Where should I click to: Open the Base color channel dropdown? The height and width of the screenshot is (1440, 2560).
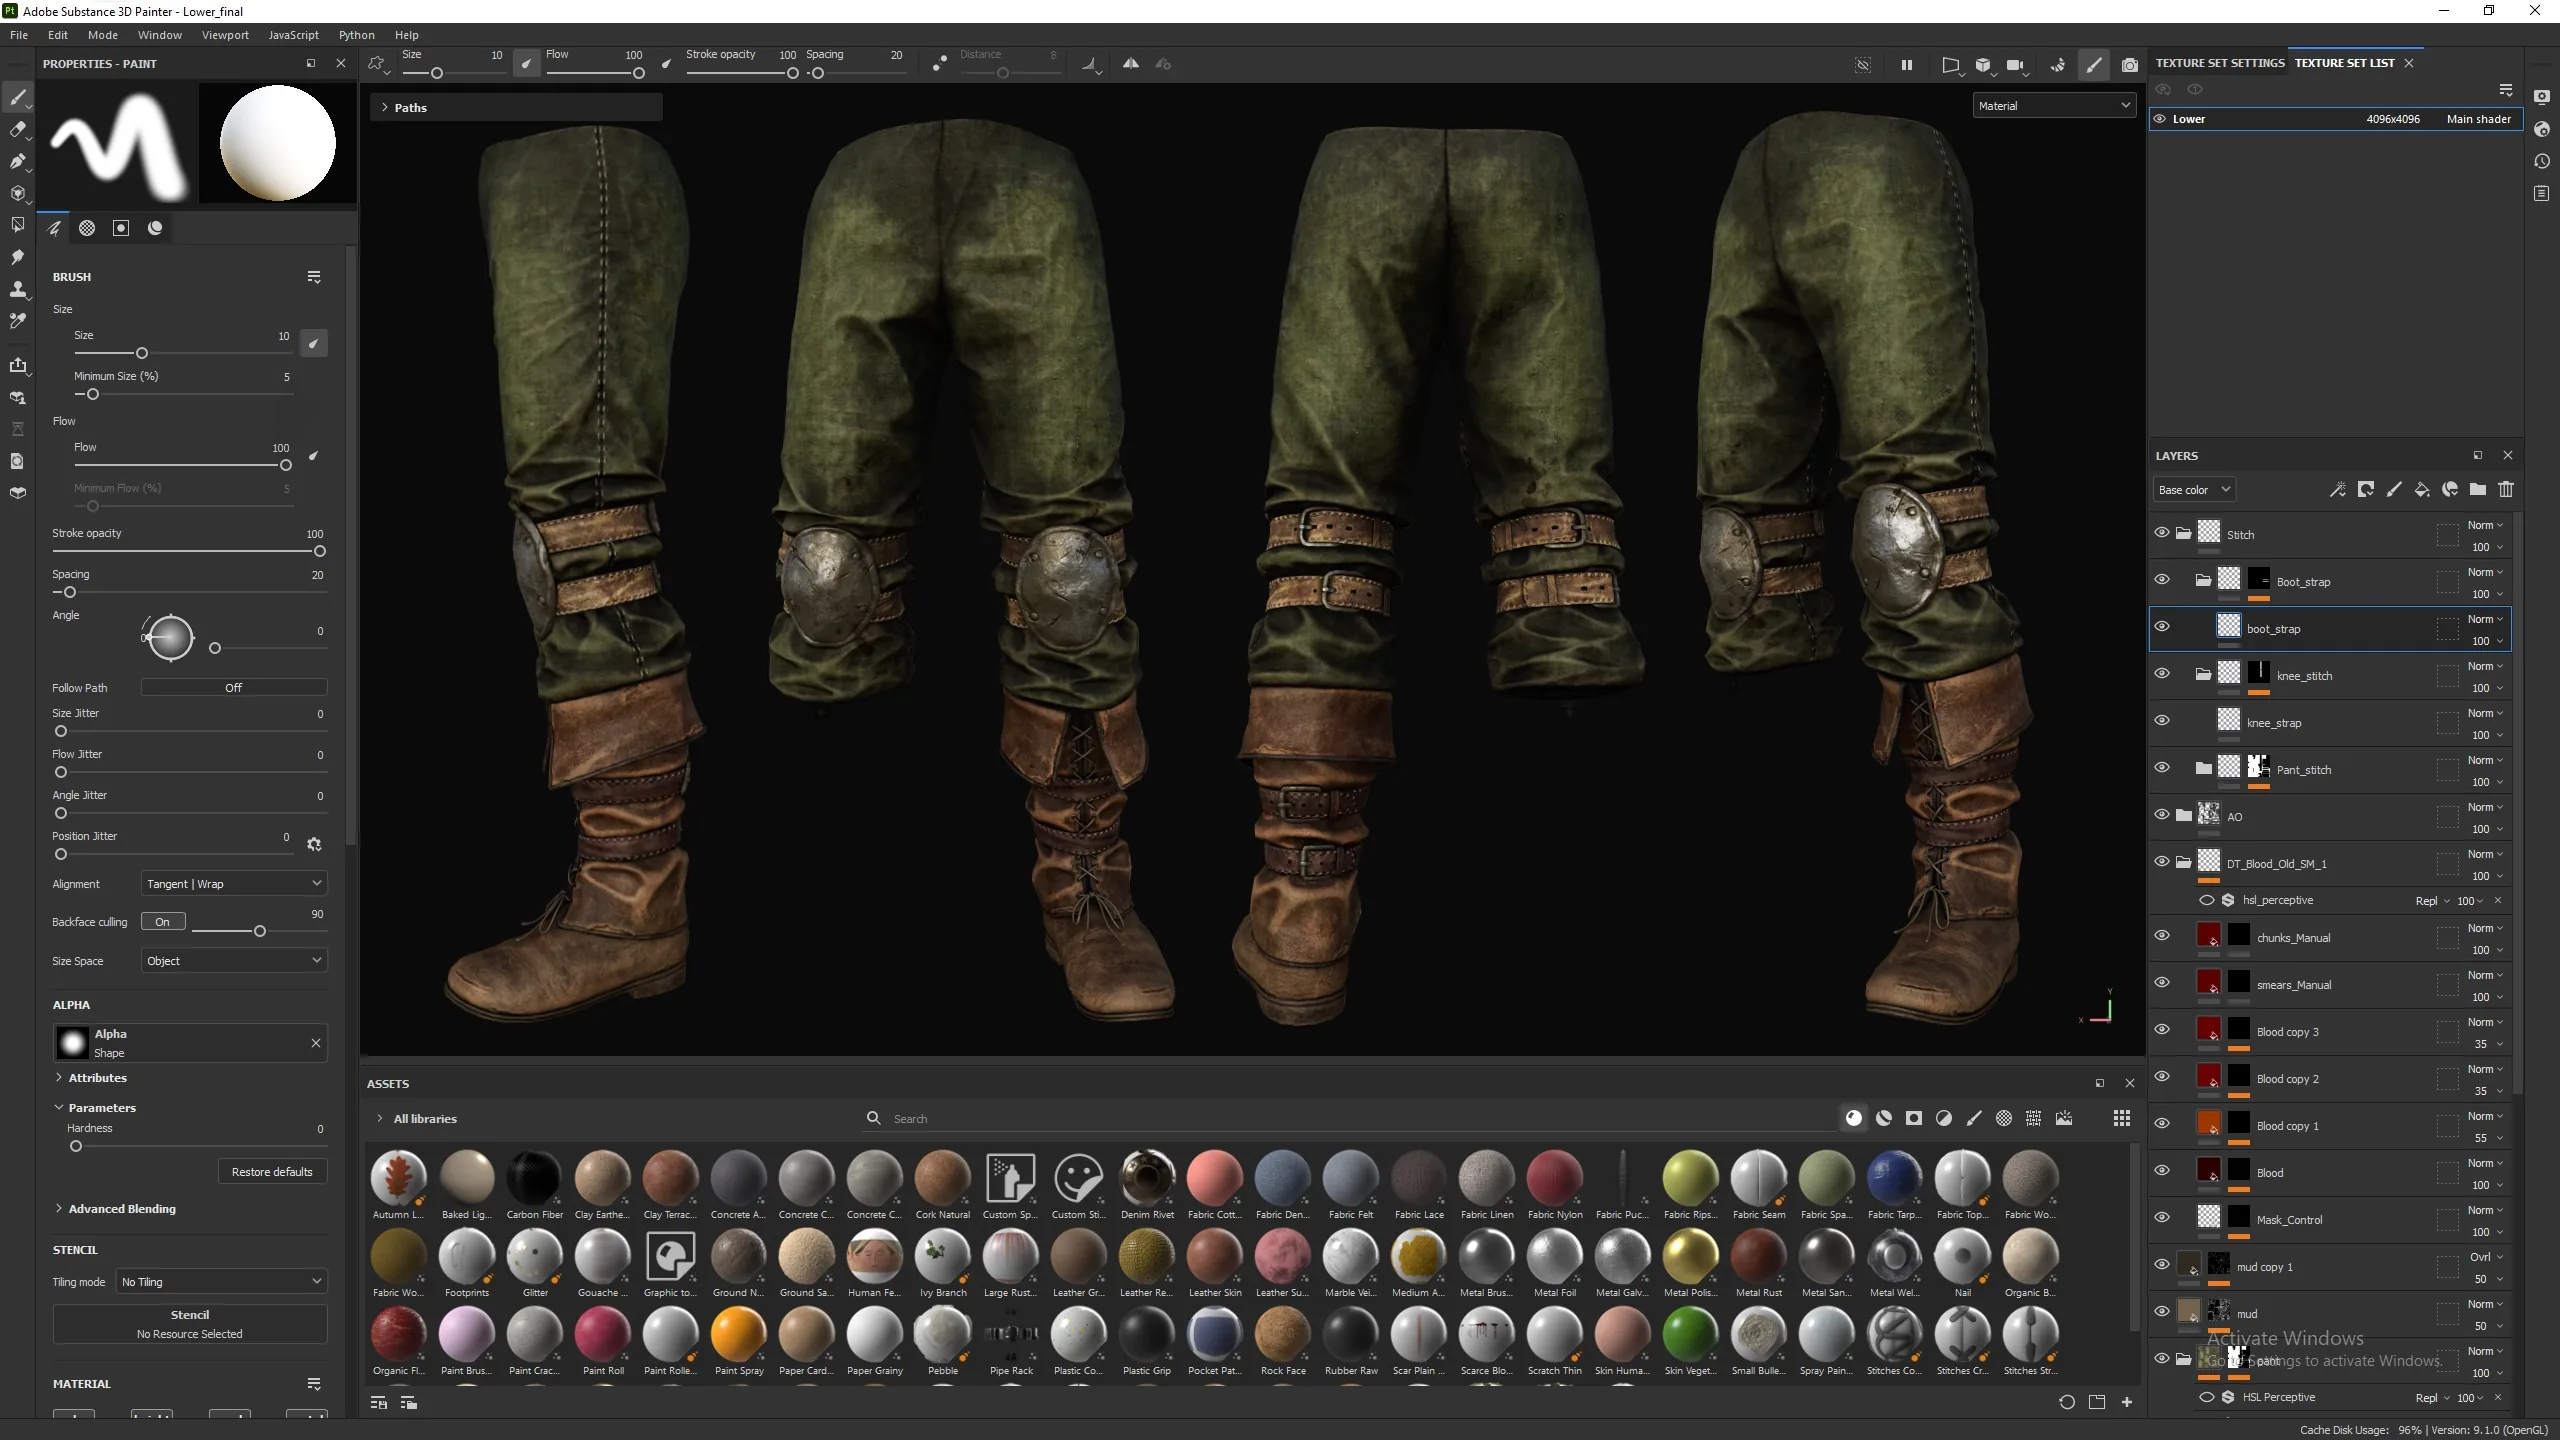coord(2194,490)
